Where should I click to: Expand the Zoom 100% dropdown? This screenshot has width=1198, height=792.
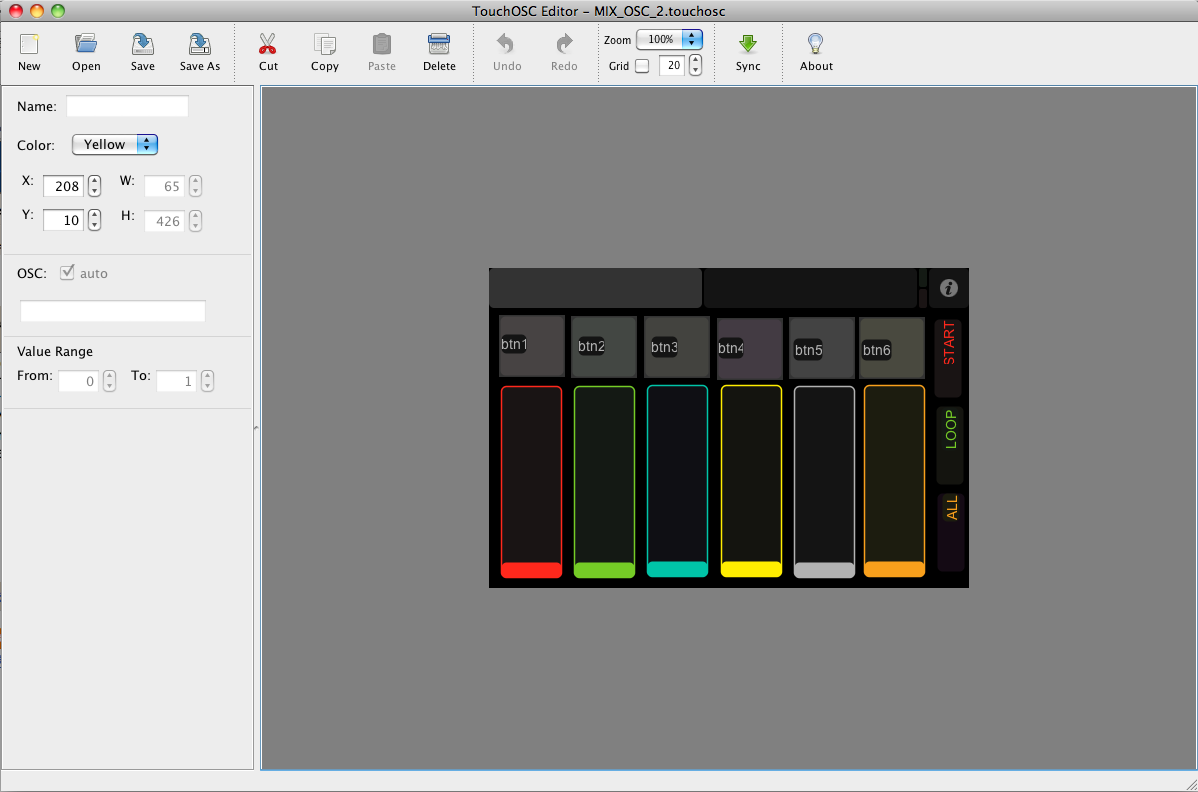pyautogui.click(x=669, y=40)
